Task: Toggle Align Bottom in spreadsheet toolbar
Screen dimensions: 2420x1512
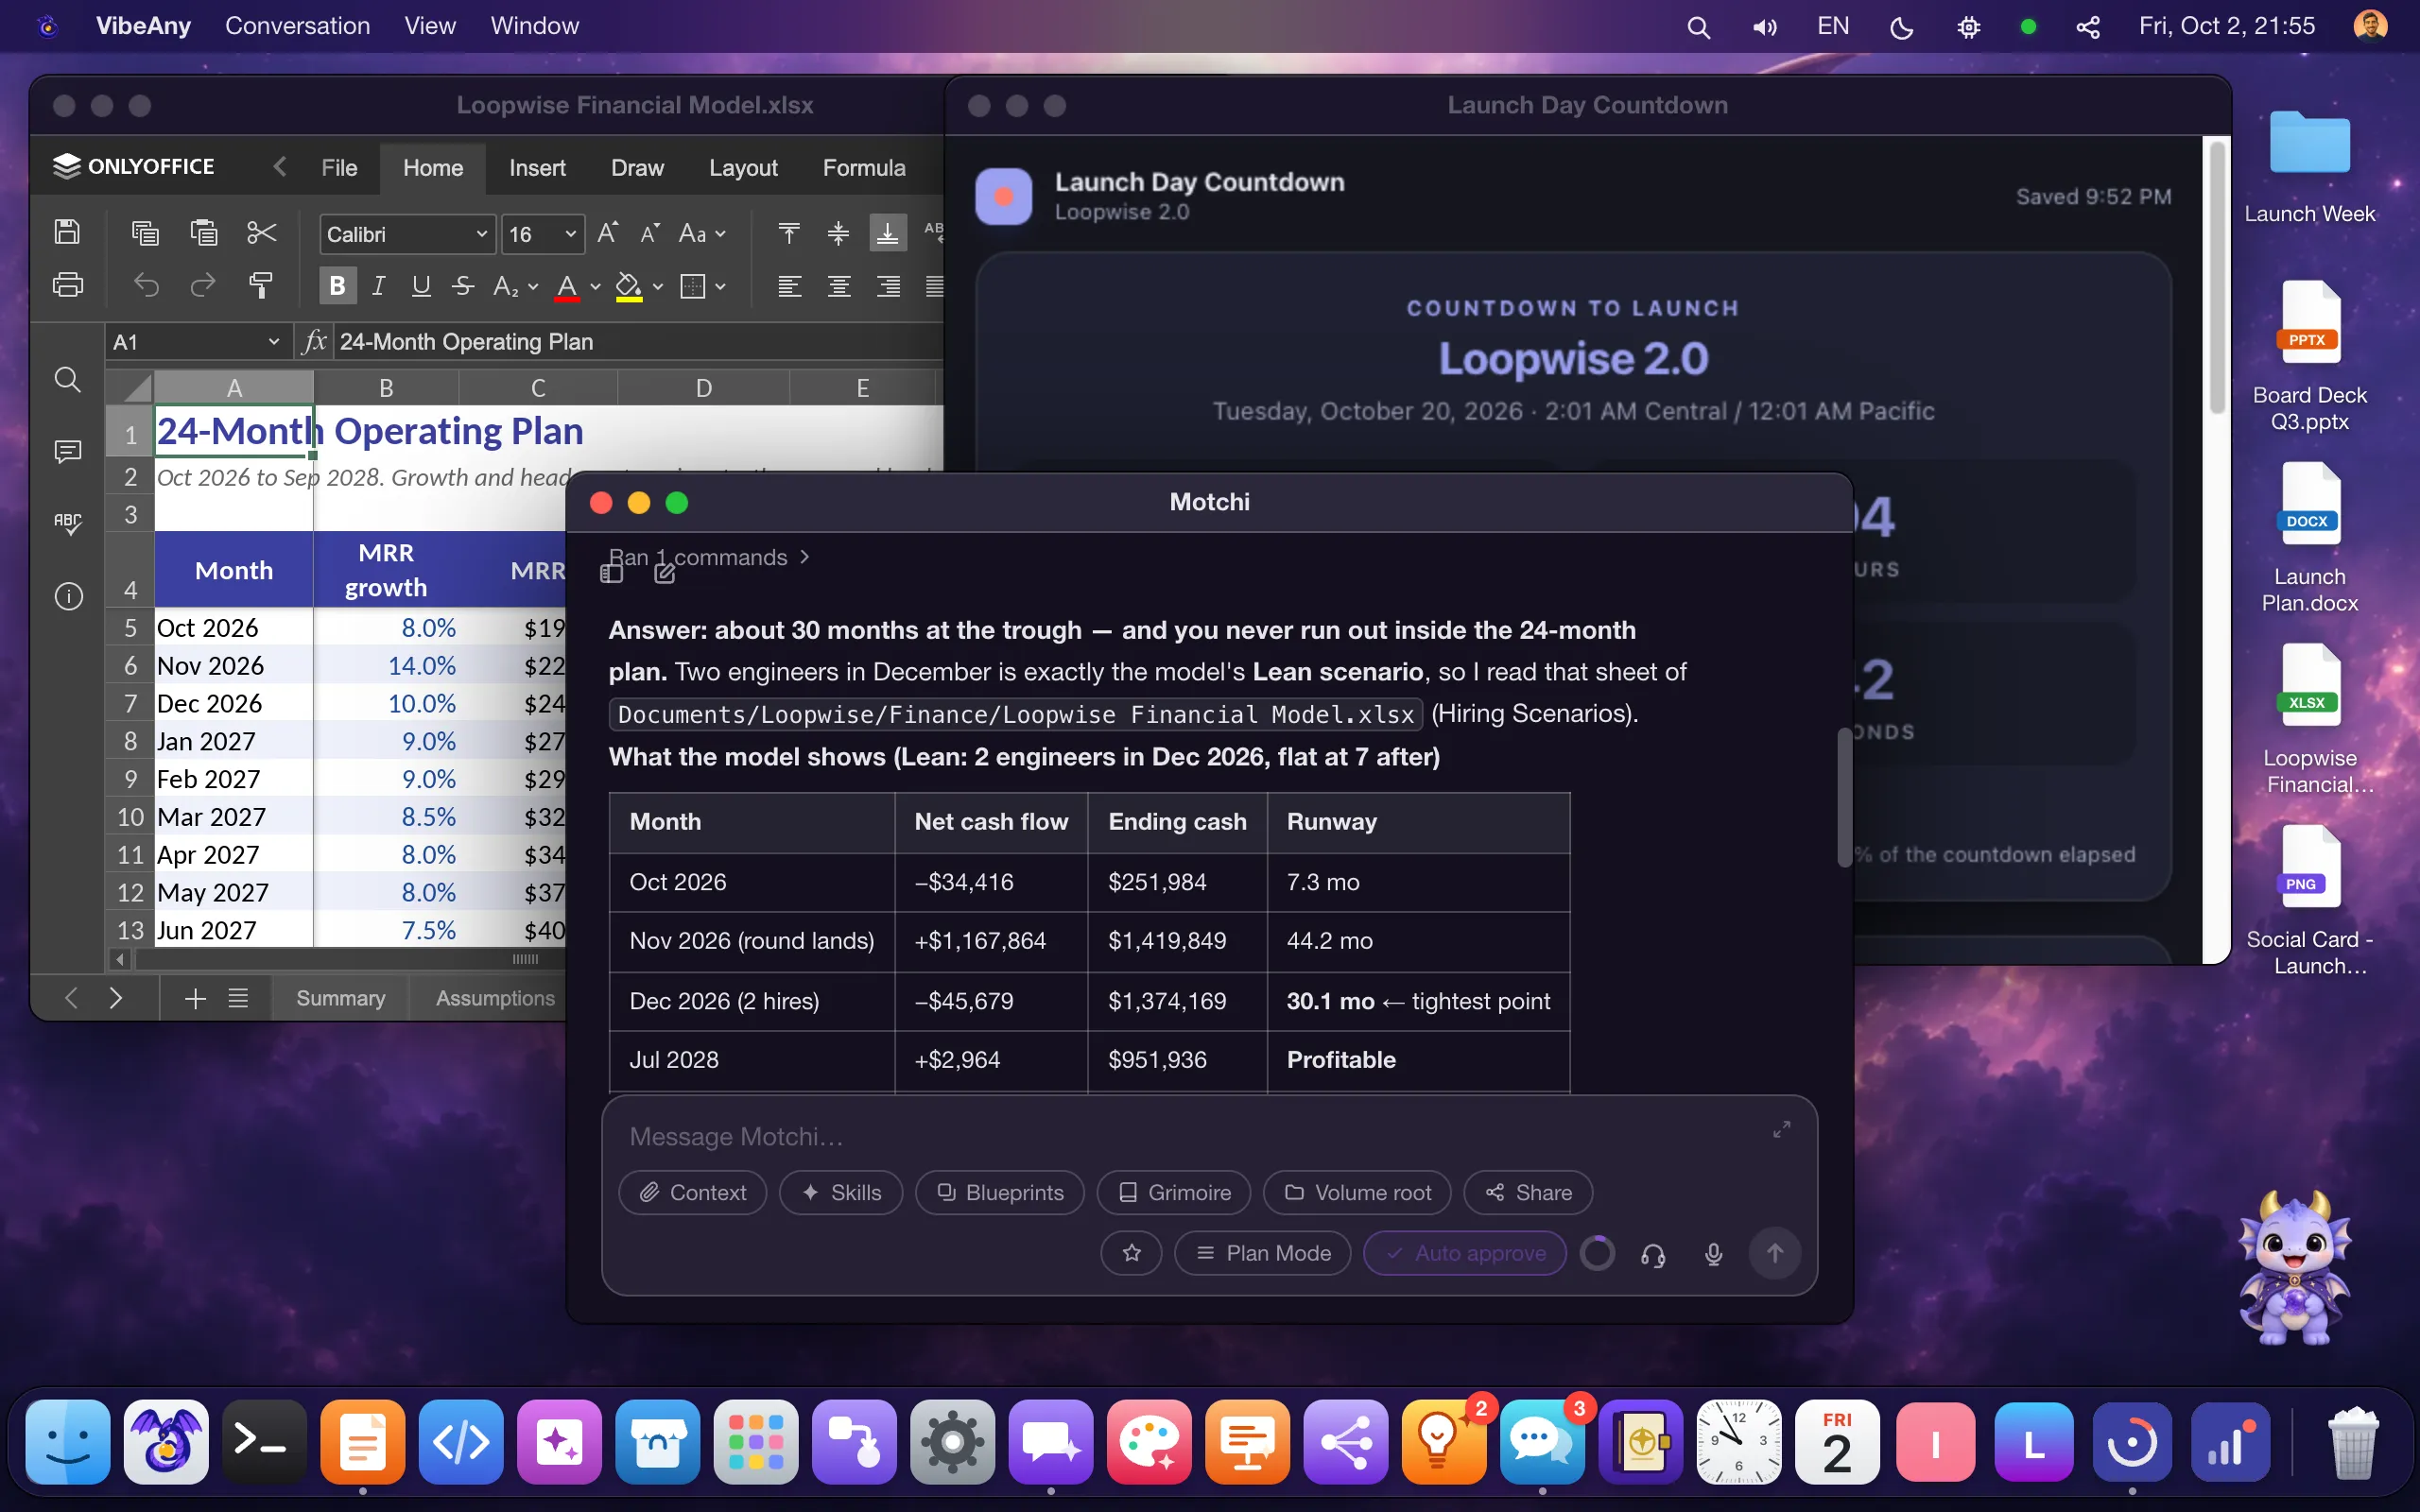Action: pos(887,233)
